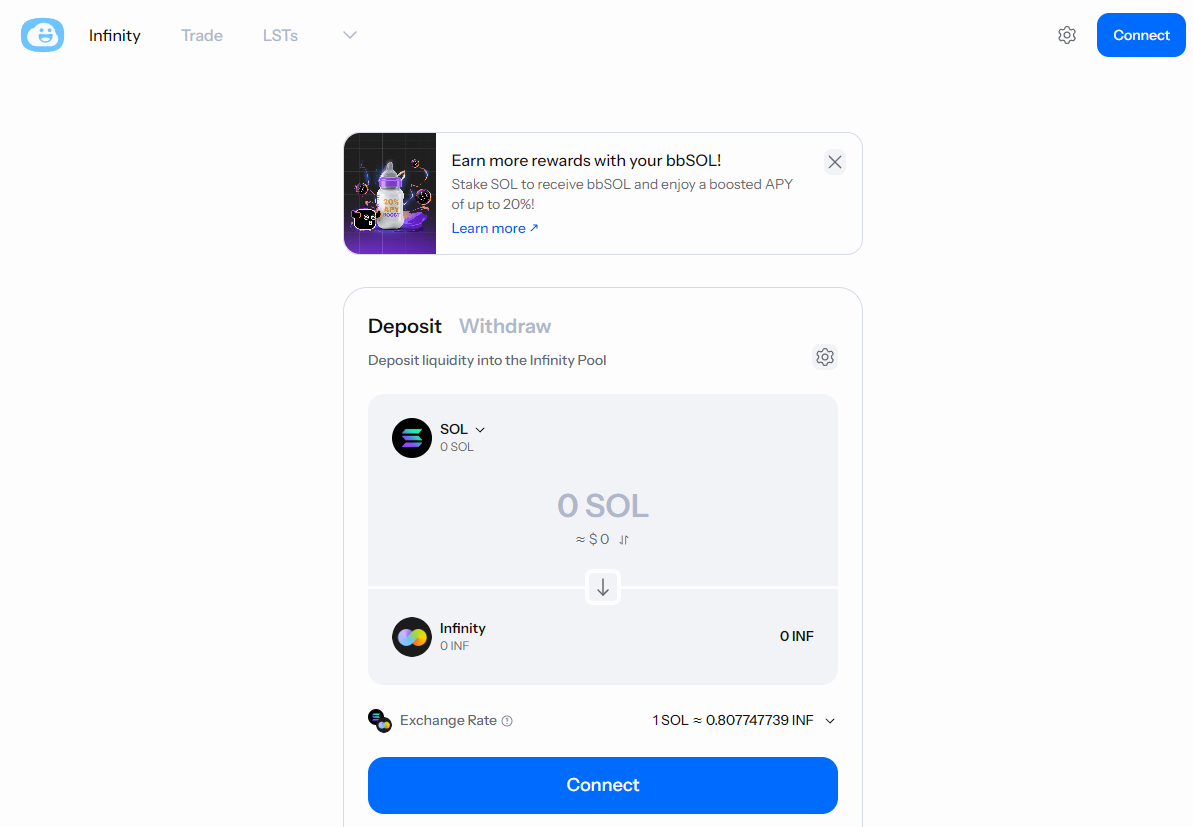Open the Learn more link
The height and width of the screenshot is (827, 1193).
[x=495, y=228]
